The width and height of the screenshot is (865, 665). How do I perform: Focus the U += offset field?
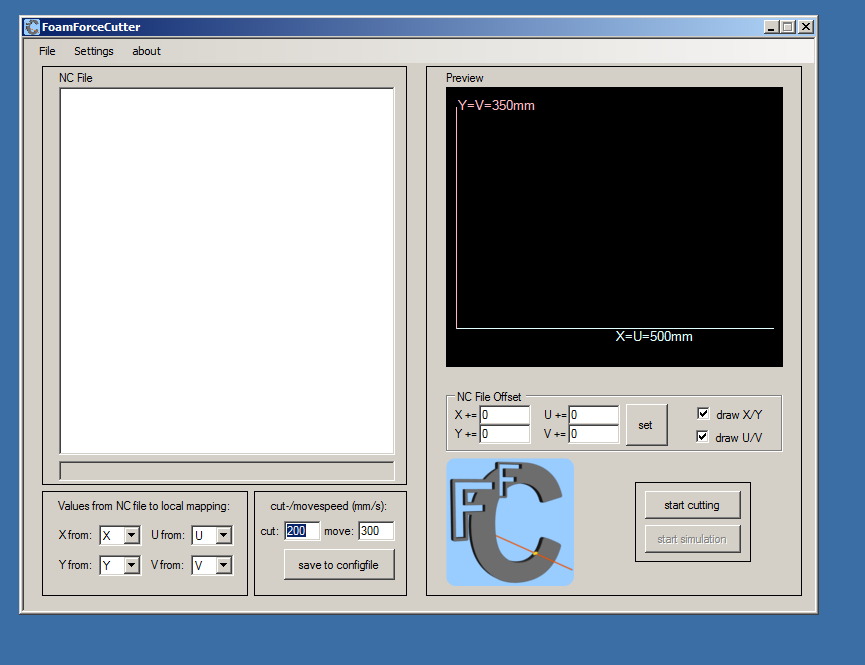tap(594, 414)
